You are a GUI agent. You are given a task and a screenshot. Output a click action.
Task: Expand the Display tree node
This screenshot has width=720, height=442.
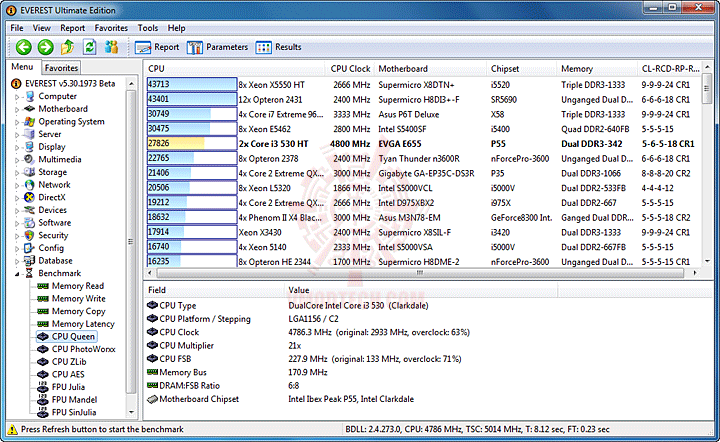click(x=17, y=147)
